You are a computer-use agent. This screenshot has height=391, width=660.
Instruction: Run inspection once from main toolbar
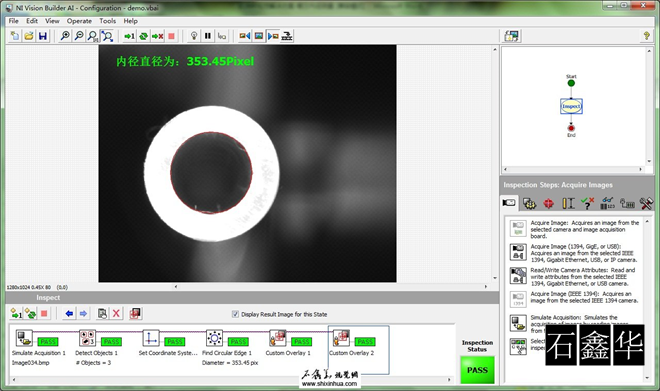point(129,36)
